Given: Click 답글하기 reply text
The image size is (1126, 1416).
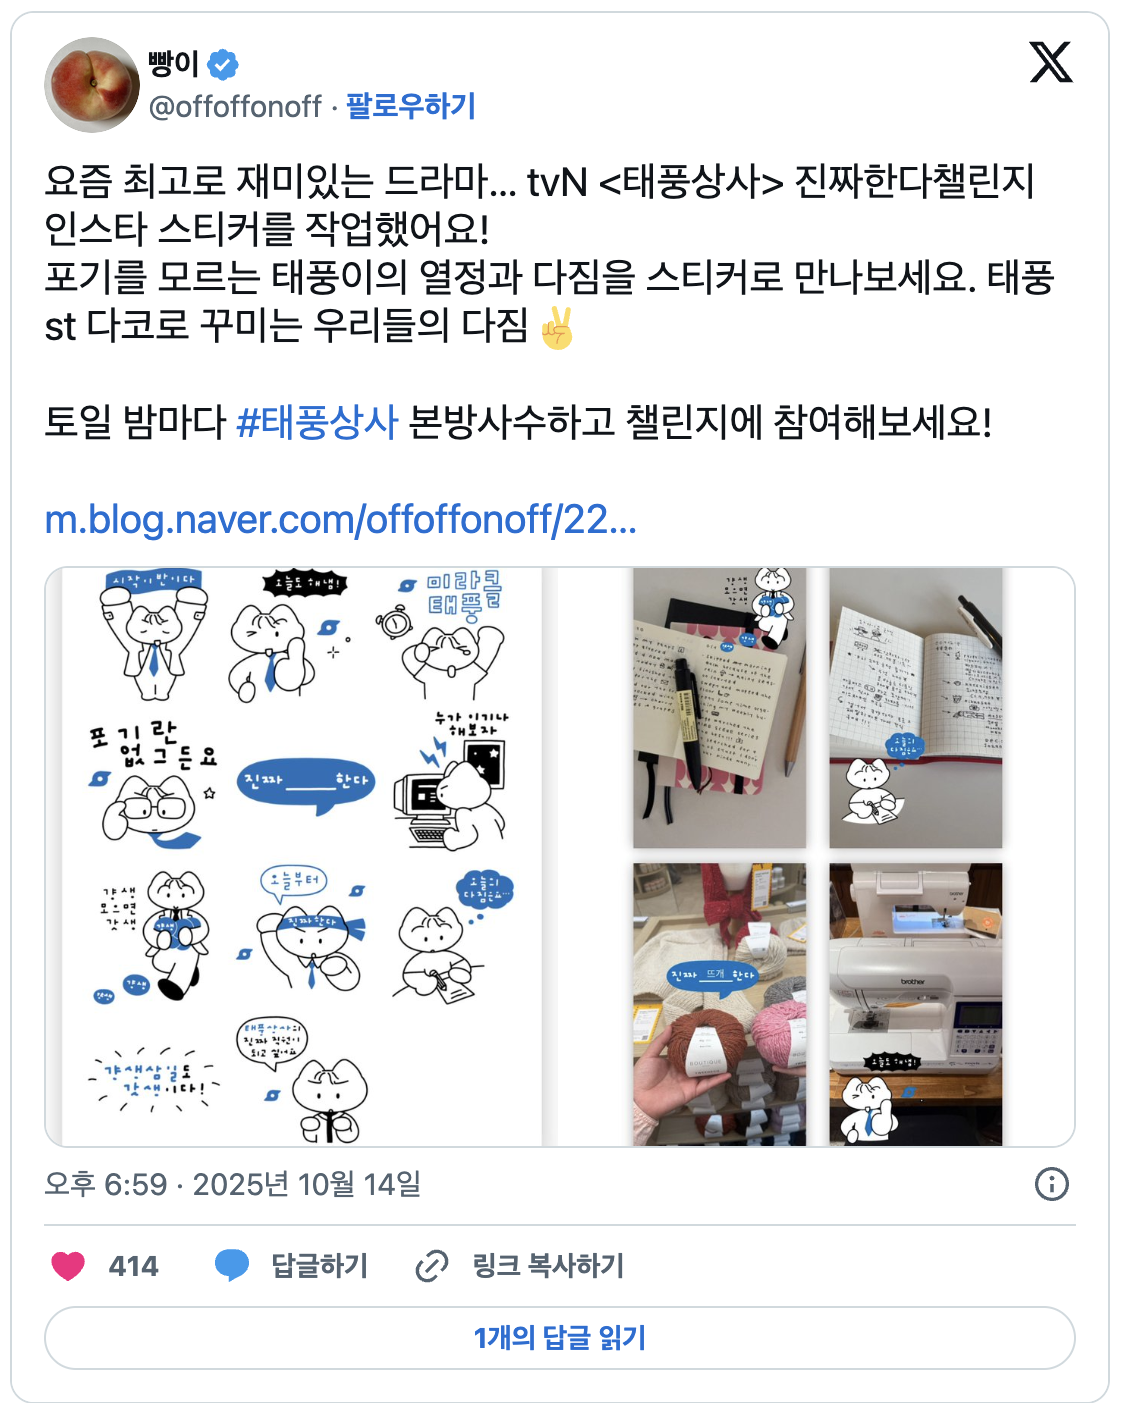Looking at the screenshot, I should [320, 1266].
